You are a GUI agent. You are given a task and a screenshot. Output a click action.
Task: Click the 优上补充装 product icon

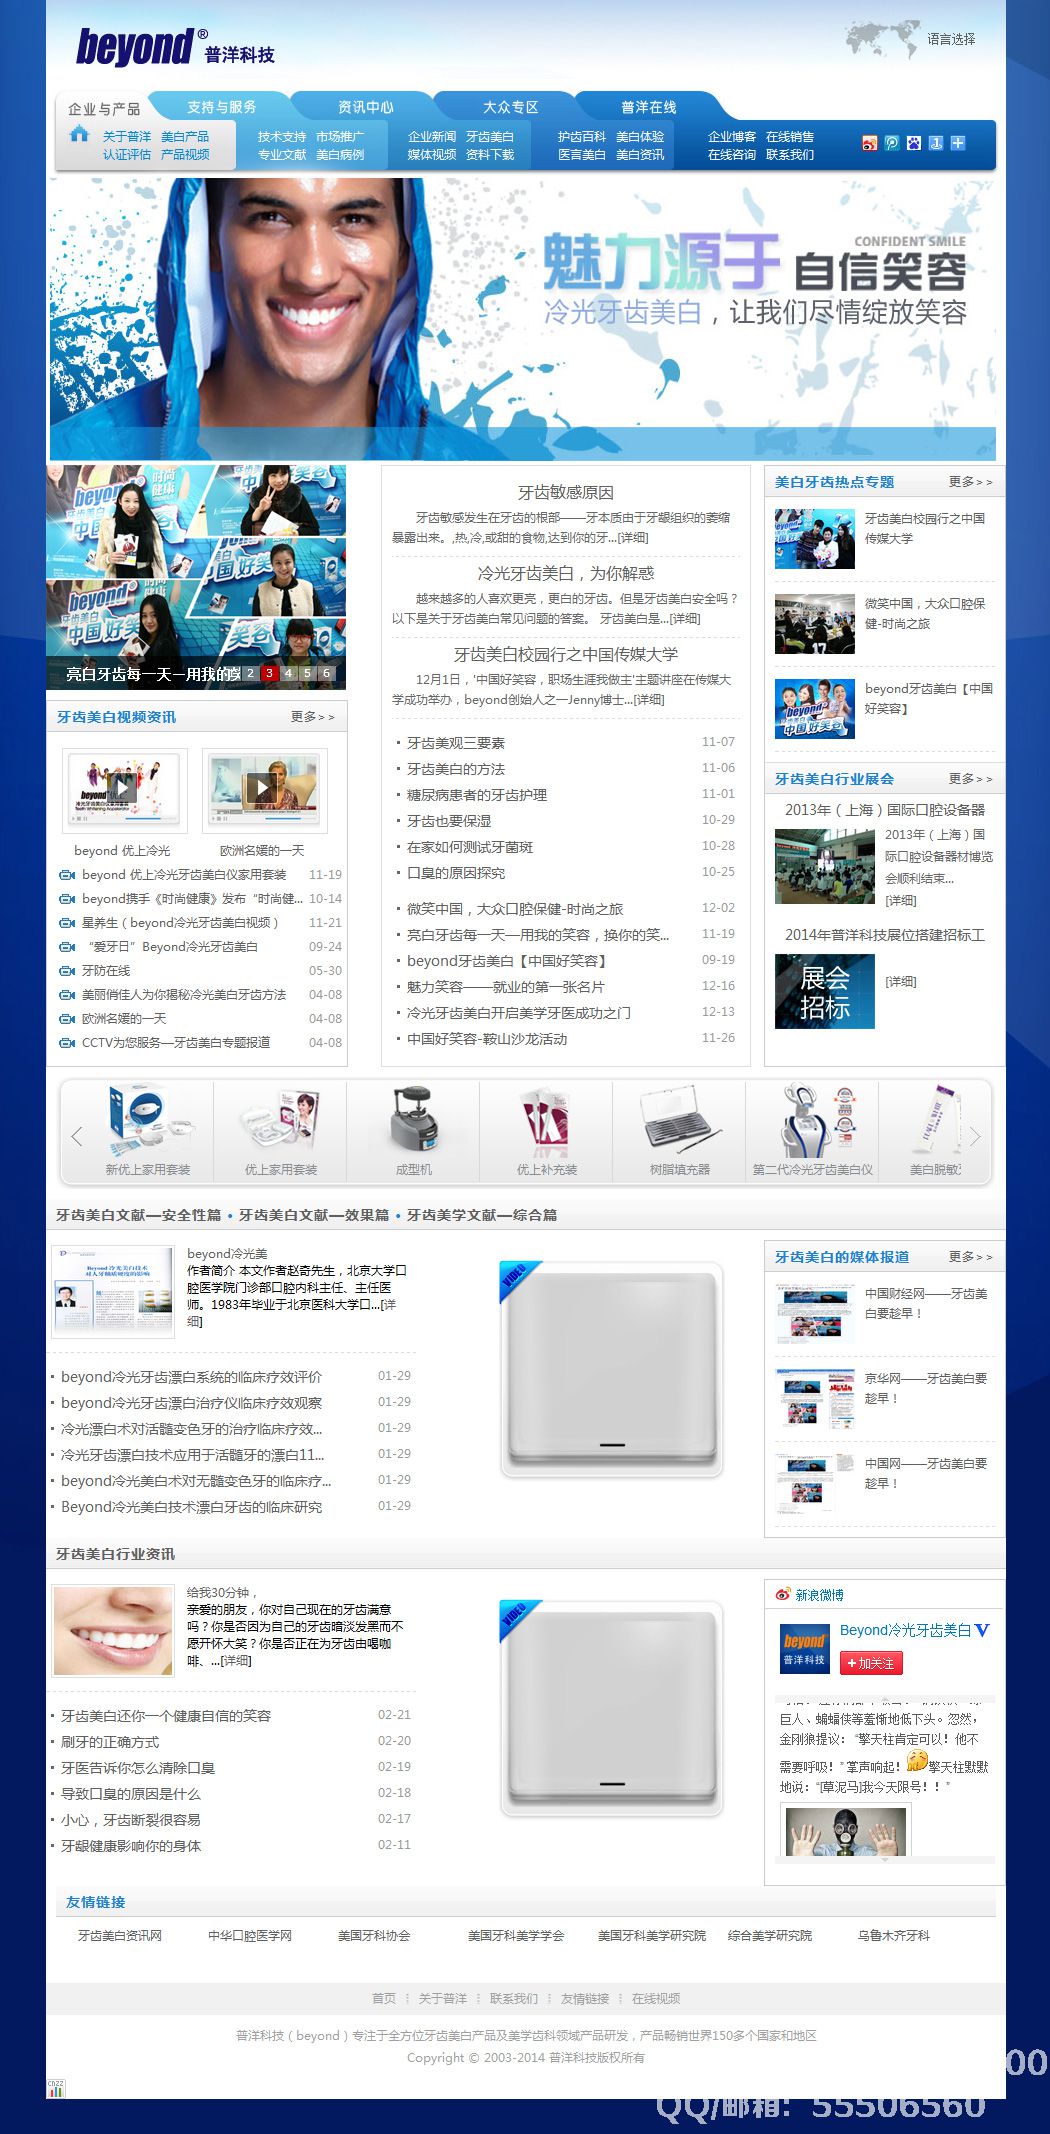[x=546, y=1122]
